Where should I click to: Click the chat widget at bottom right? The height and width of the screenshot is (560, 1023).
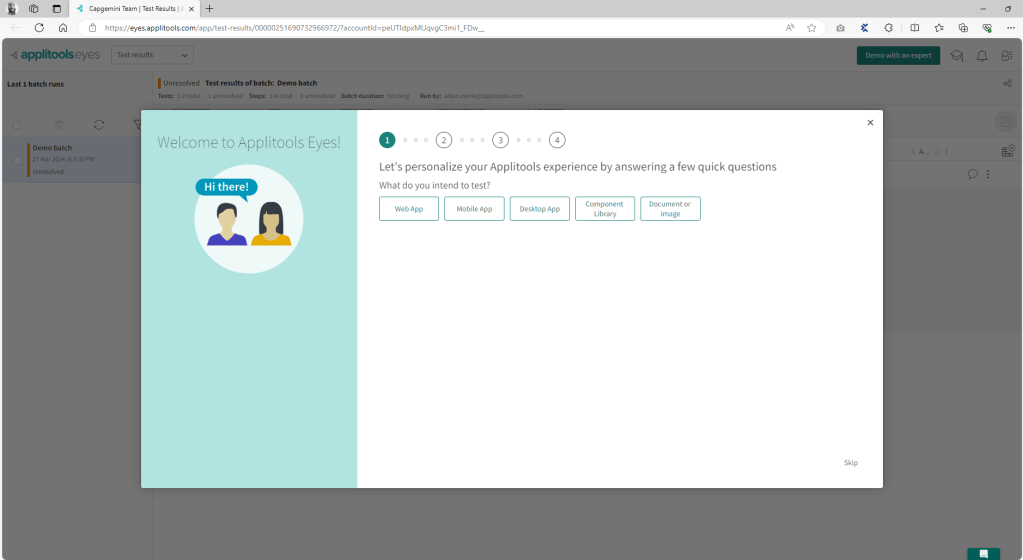coord(983,553)
